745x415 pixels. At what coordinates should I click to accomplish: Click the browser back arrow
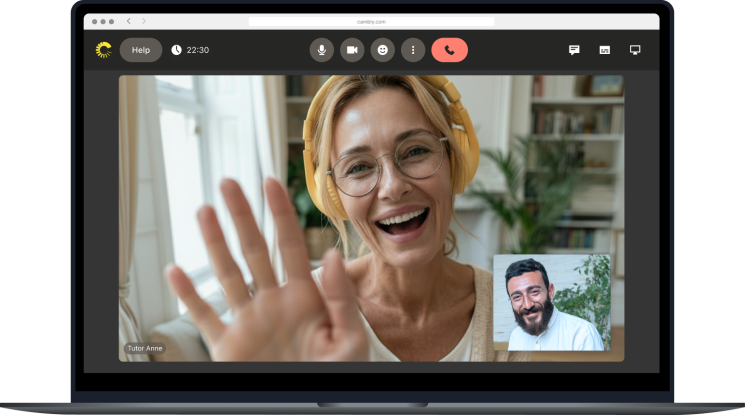tap(129, 21)
